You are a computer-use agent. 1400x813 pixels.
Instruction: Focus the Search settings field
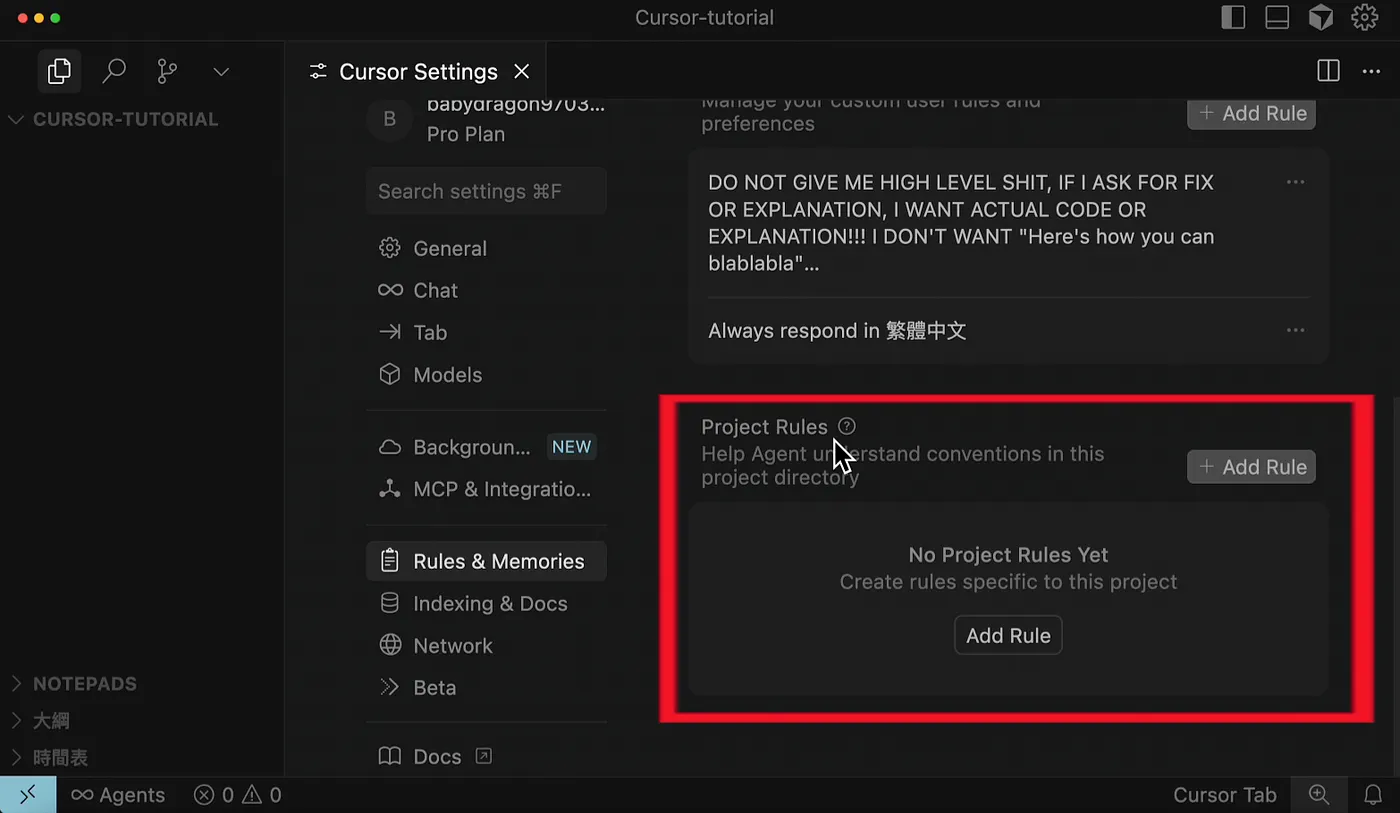point(486,191)
